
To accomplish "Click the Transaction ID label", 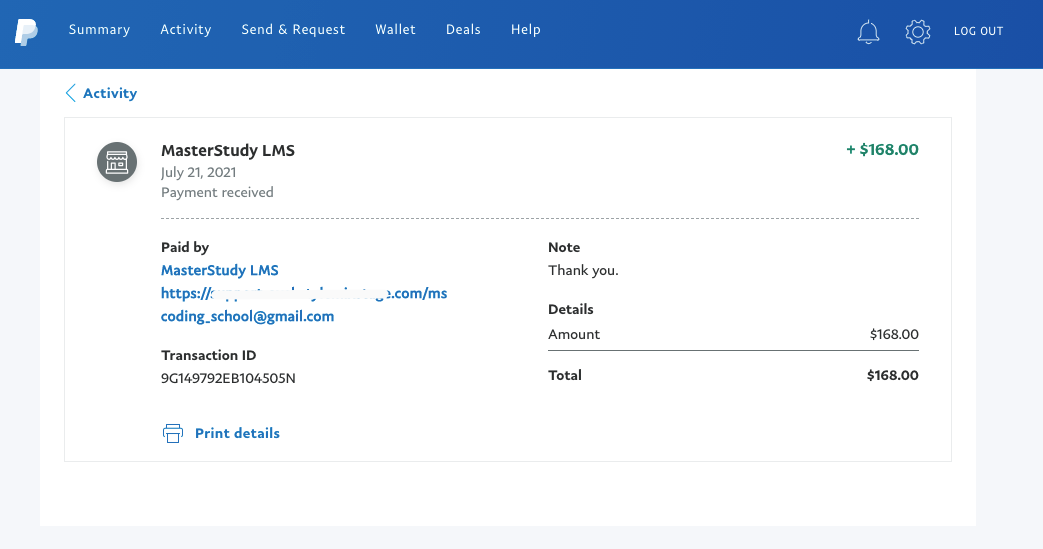I will (208, 355).
